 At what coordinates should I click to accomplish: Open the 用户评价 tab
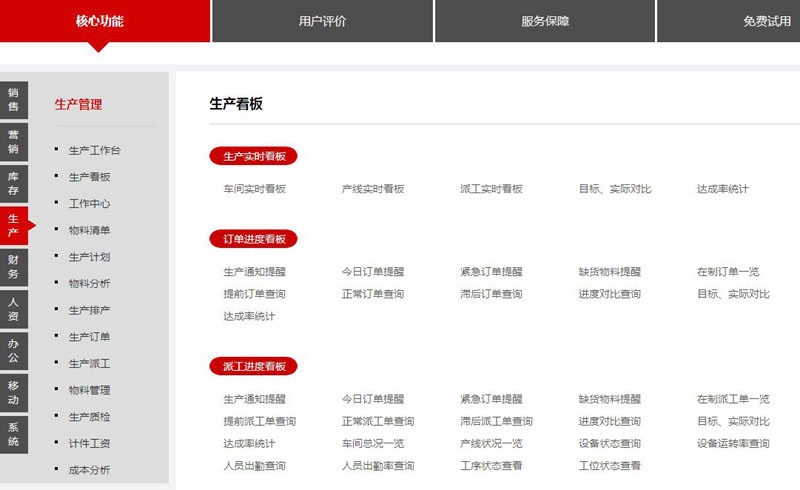click(322, 21)
